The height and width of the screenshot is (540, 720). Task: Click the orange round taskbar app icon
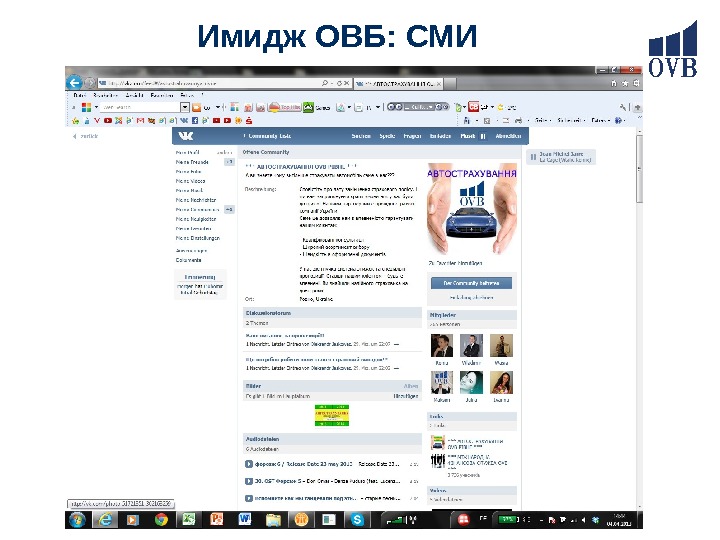click(301, 520)
